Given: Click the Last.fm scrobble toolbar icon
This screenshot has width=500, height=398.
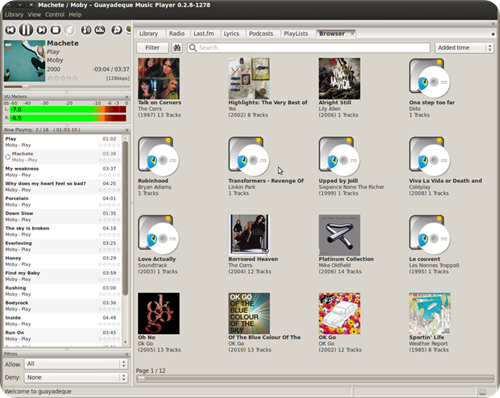Looking at the screenshot, I should tap(100, 30).
